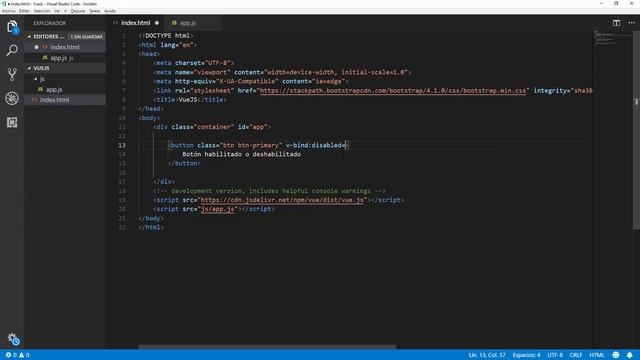The image size is (640, 360).
Task: Open the Explorer view in activity bar
Action: pos(12,27)
